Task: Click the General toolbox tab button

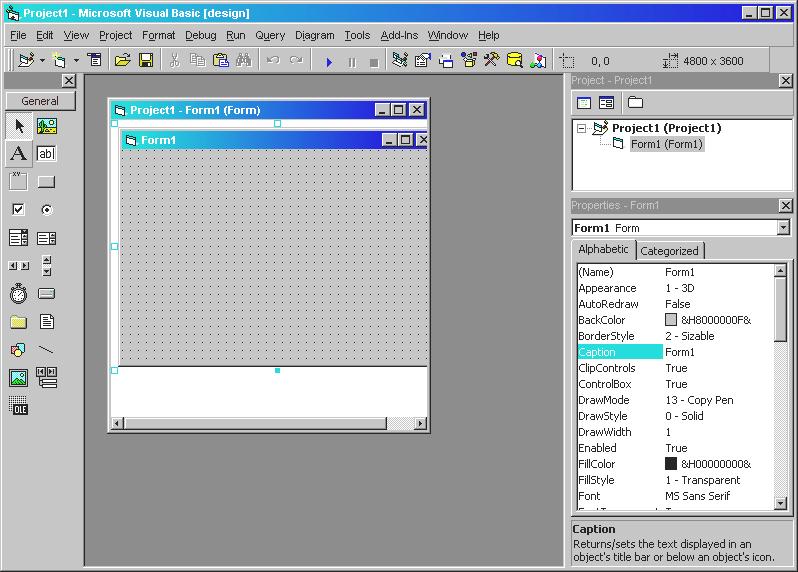Action: 40,101
